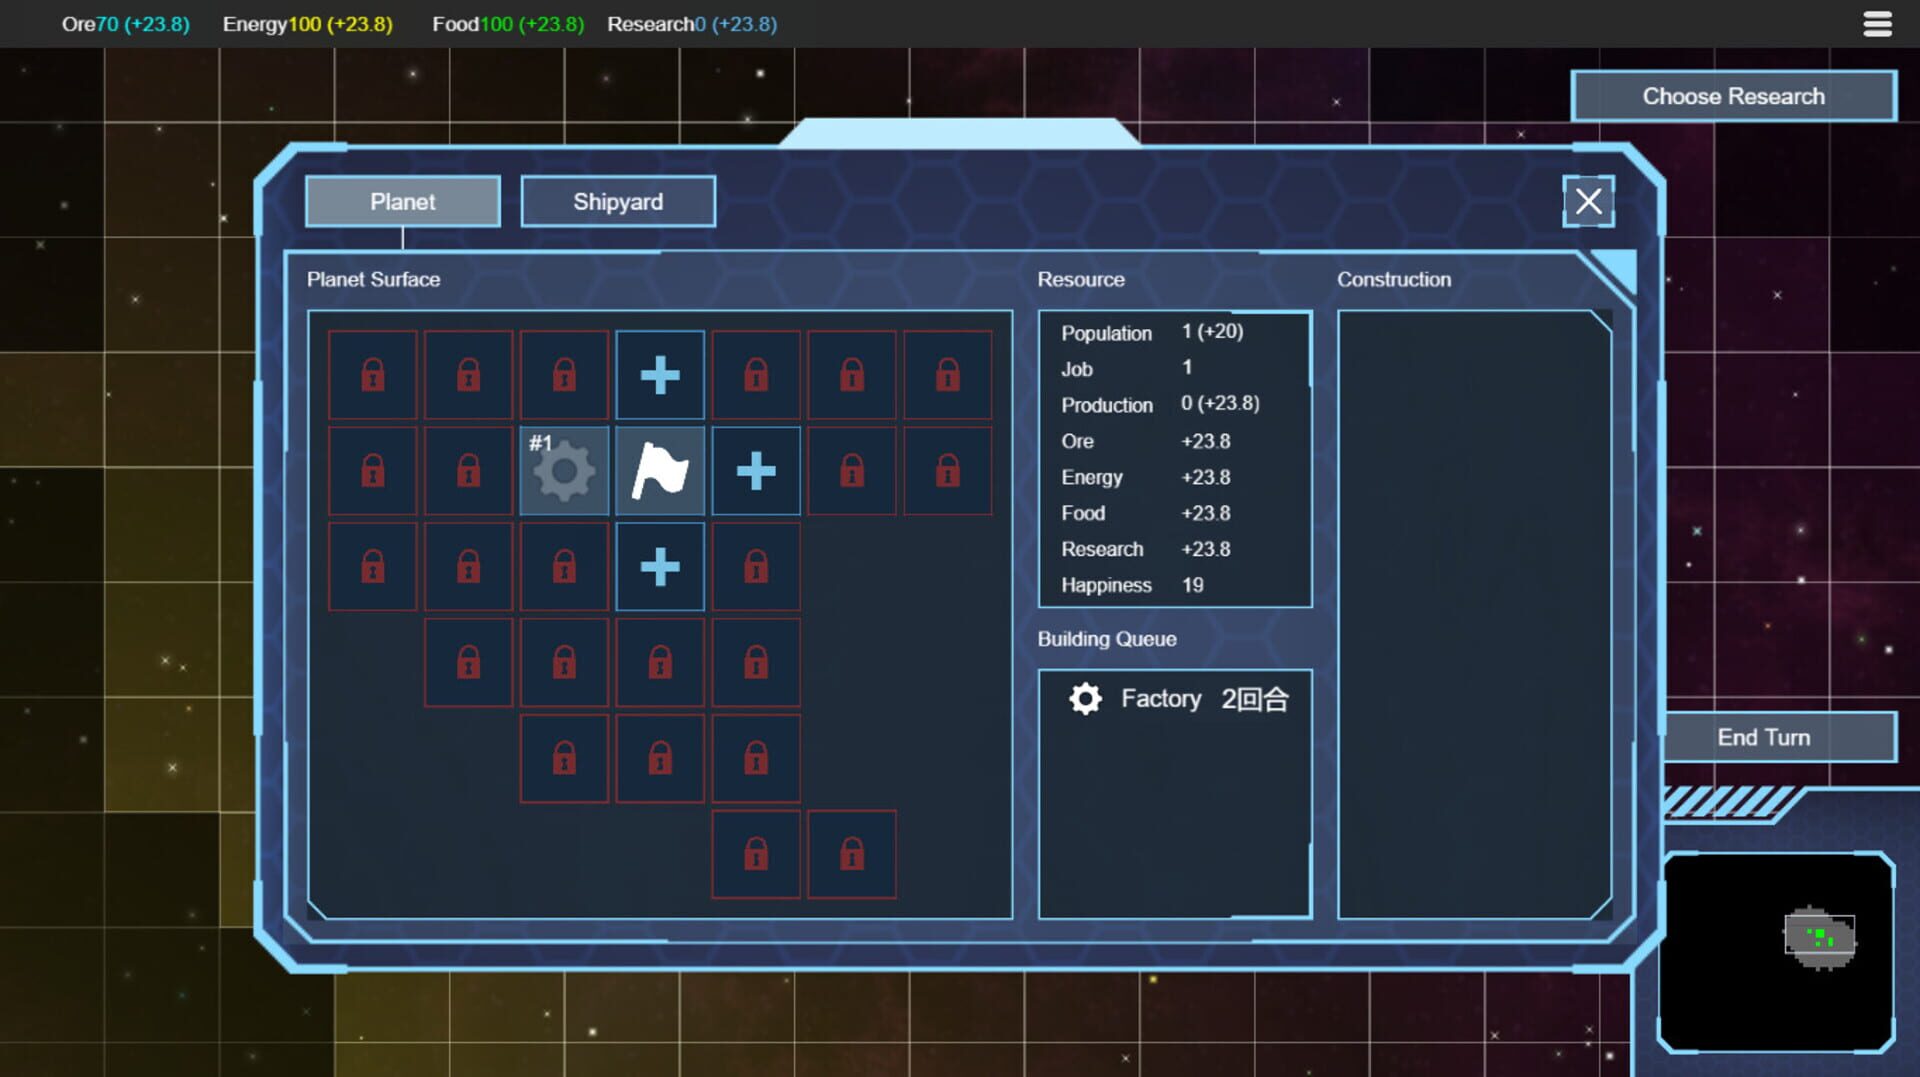Screen dimensions: 1920x1077
Task: Click the Choose Research button
Action: tap(1732, 96)
